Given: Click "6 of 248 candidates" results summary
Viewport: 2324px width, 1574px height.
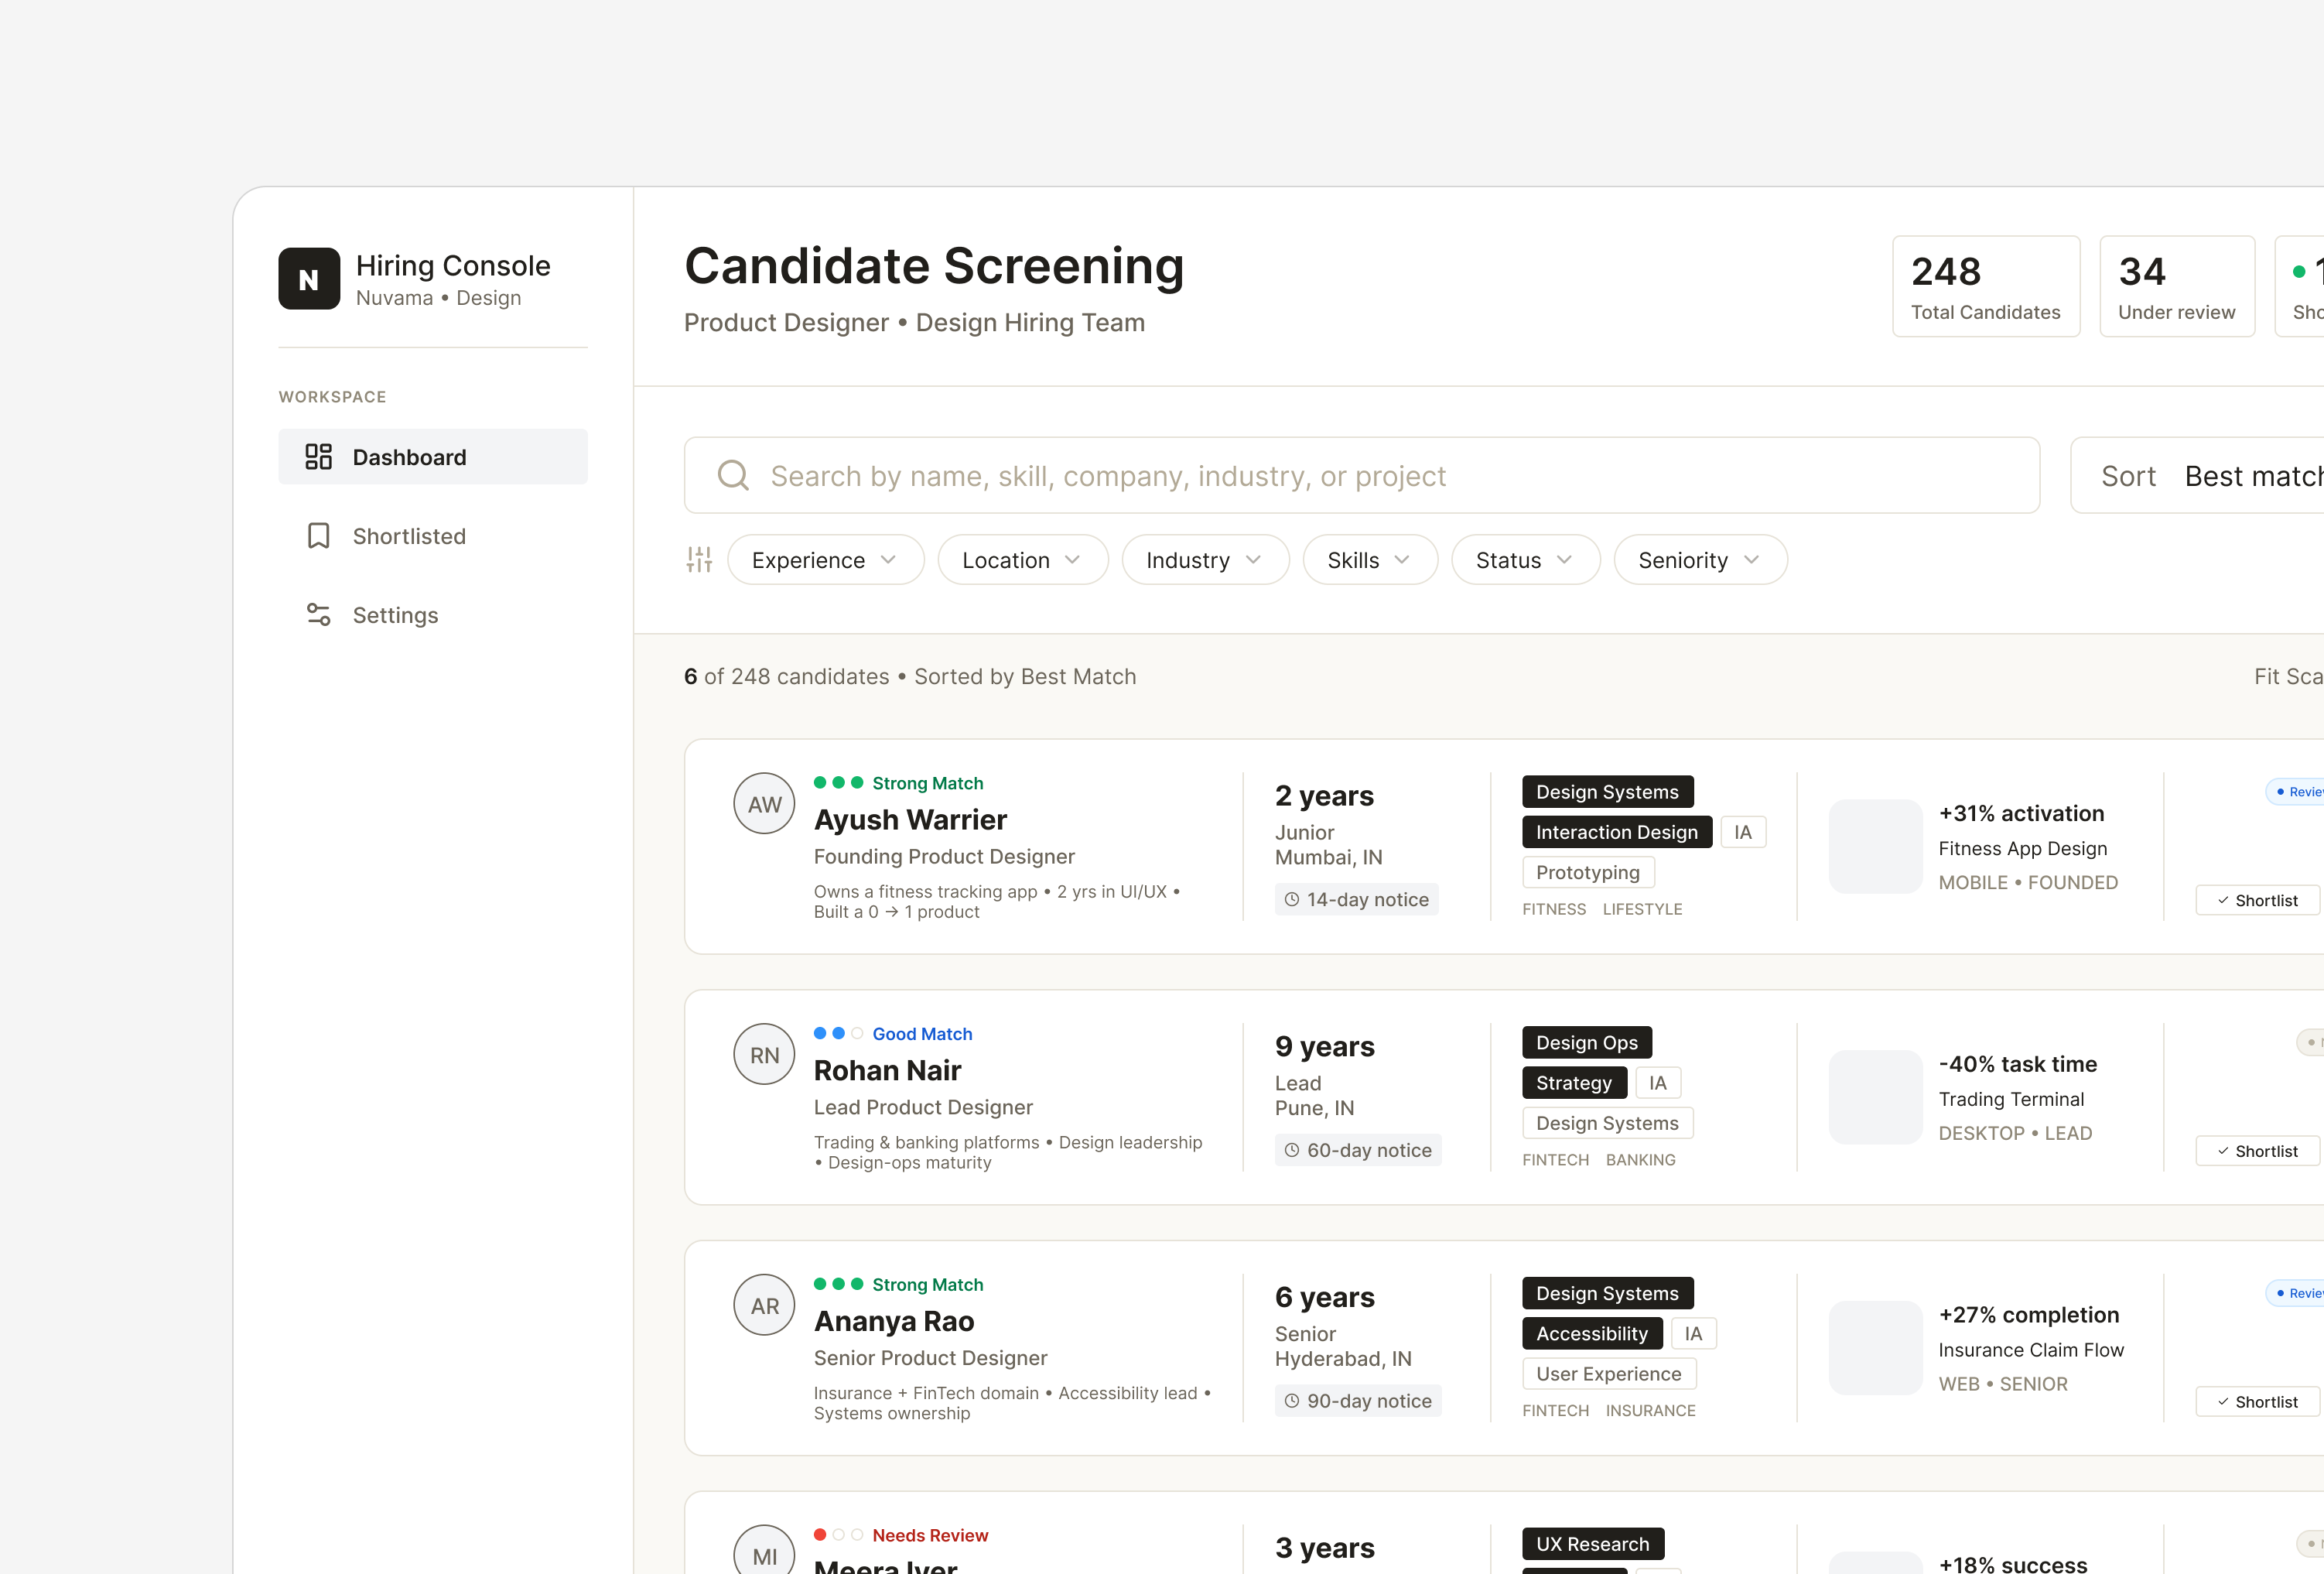Looking at the screenshot, I should [x=786, y=677].
